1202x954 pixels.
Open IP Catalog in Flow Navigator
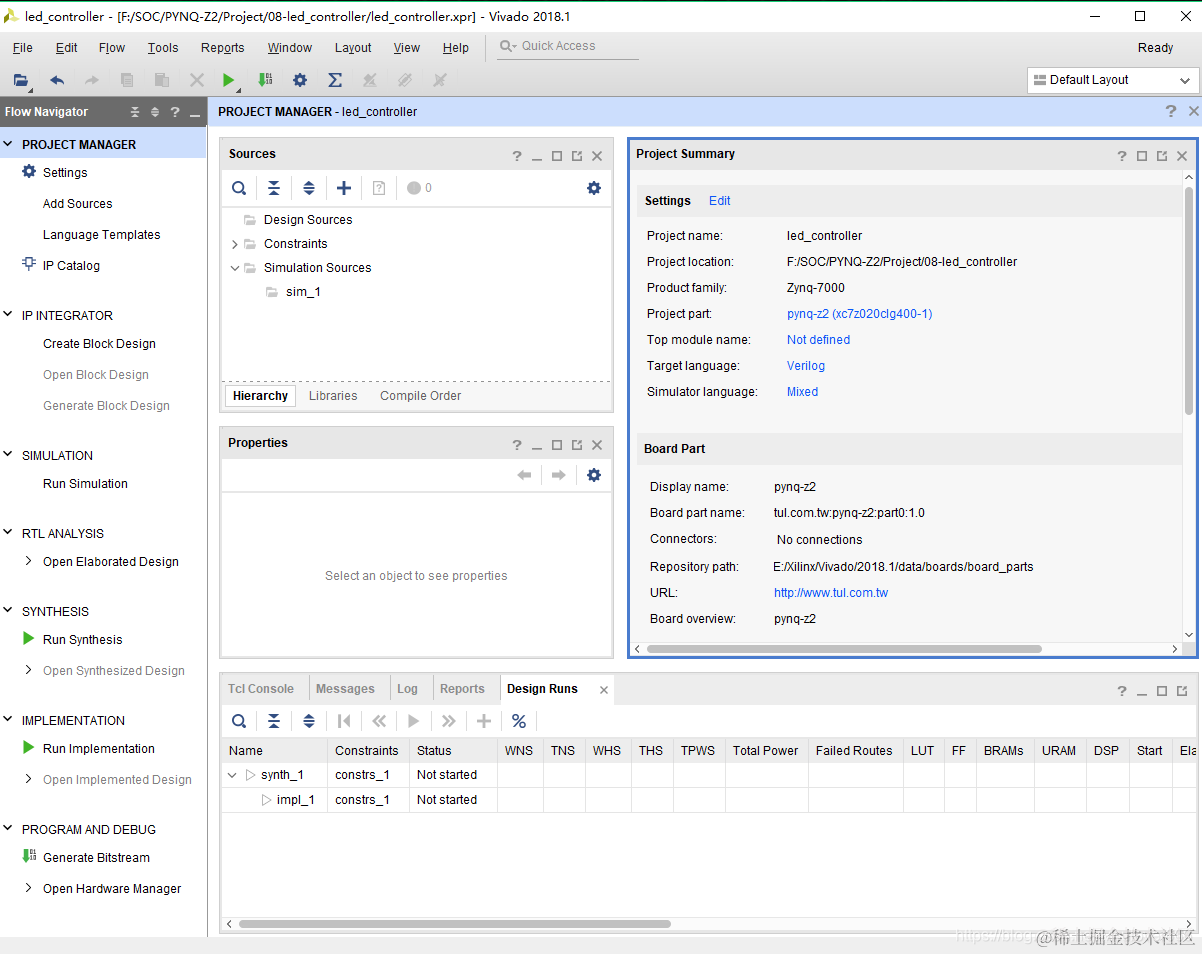(71, 266)
